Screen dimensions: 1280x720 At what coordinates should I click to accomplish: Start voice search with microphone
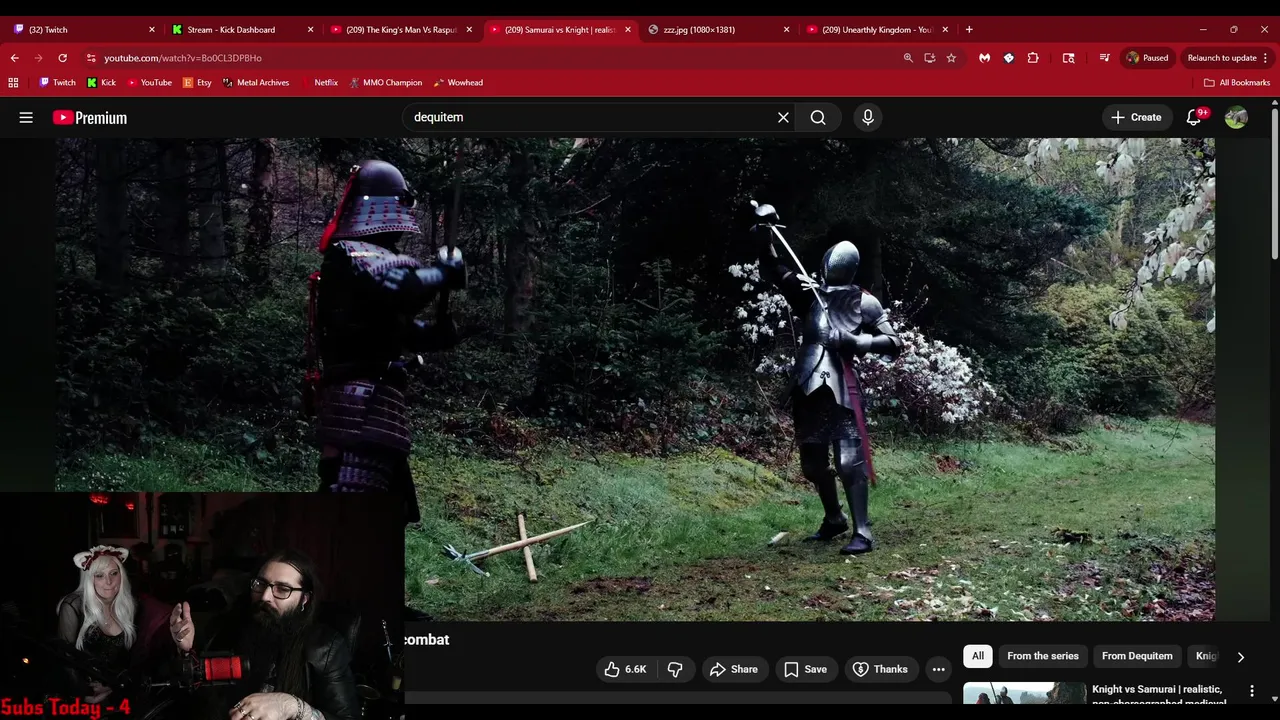(x=868, y=117)
